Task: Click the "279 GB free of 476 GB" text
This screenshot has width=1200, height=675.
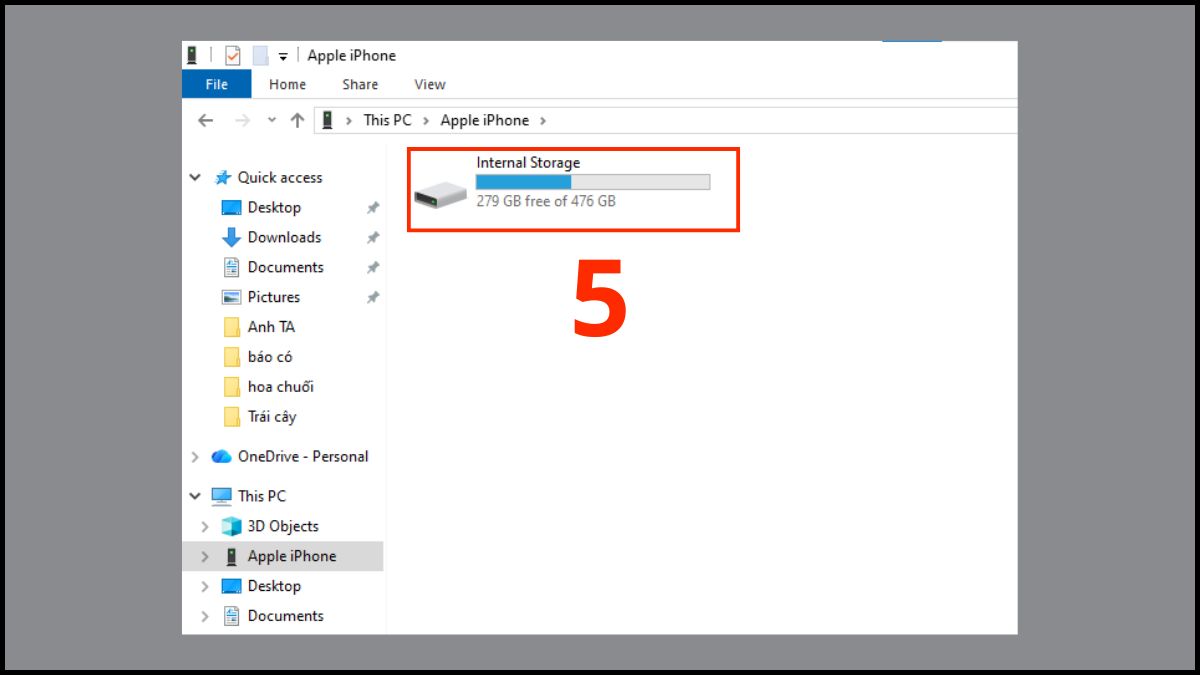Action: [546, 201]
